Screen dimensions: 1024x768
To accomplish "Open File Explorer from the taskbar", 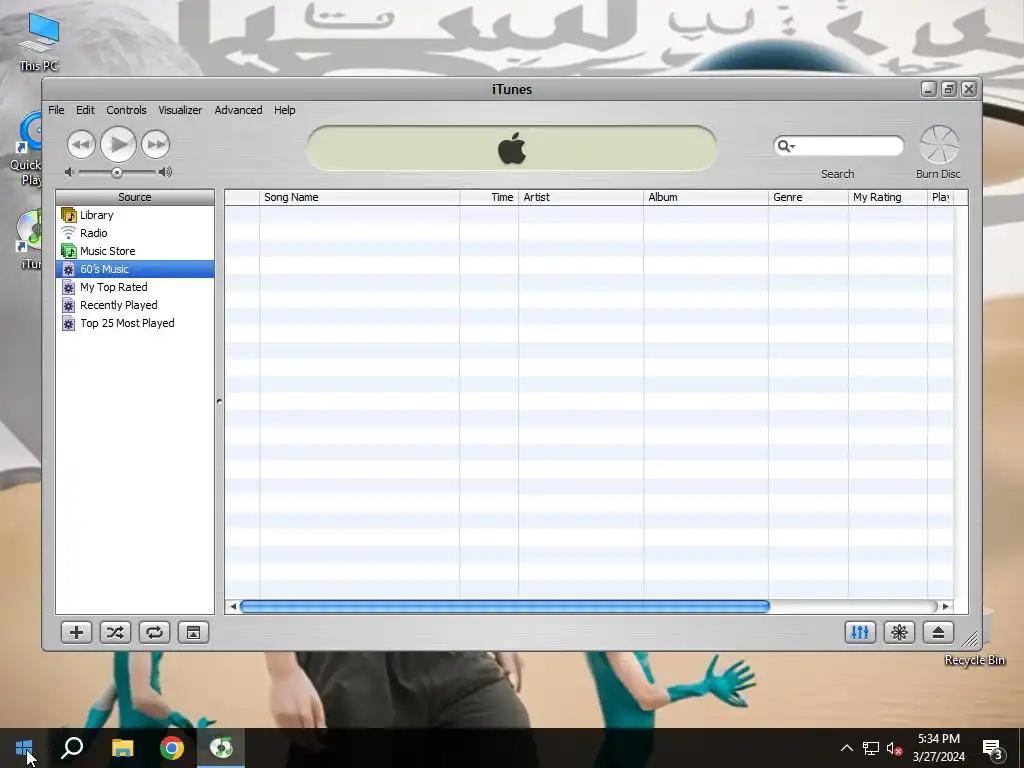I will [122, 748].
